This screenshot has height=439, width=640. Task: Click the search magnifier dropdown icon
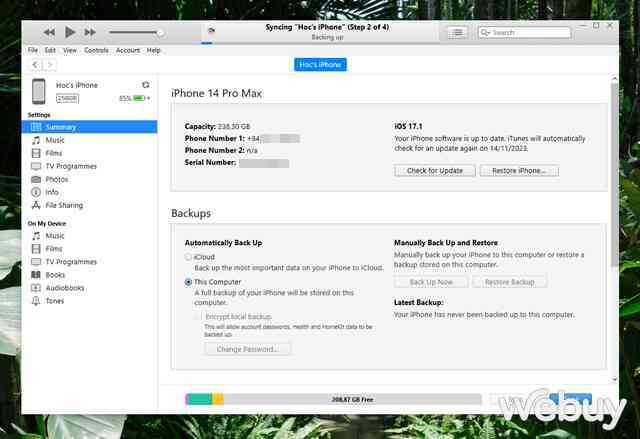click(484, 33)
